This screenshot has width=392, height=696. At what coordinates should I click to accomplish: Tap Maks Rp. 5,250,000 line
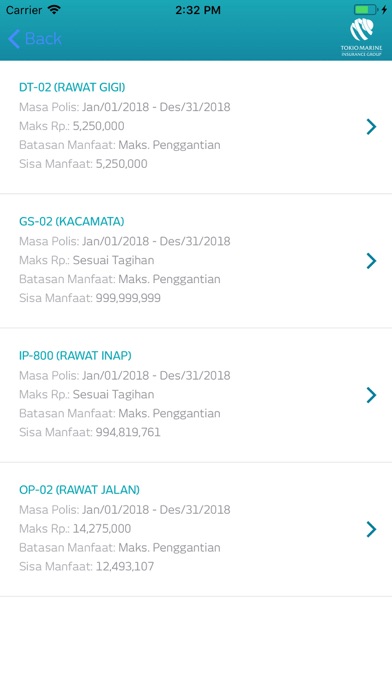[x=71, y=126]
